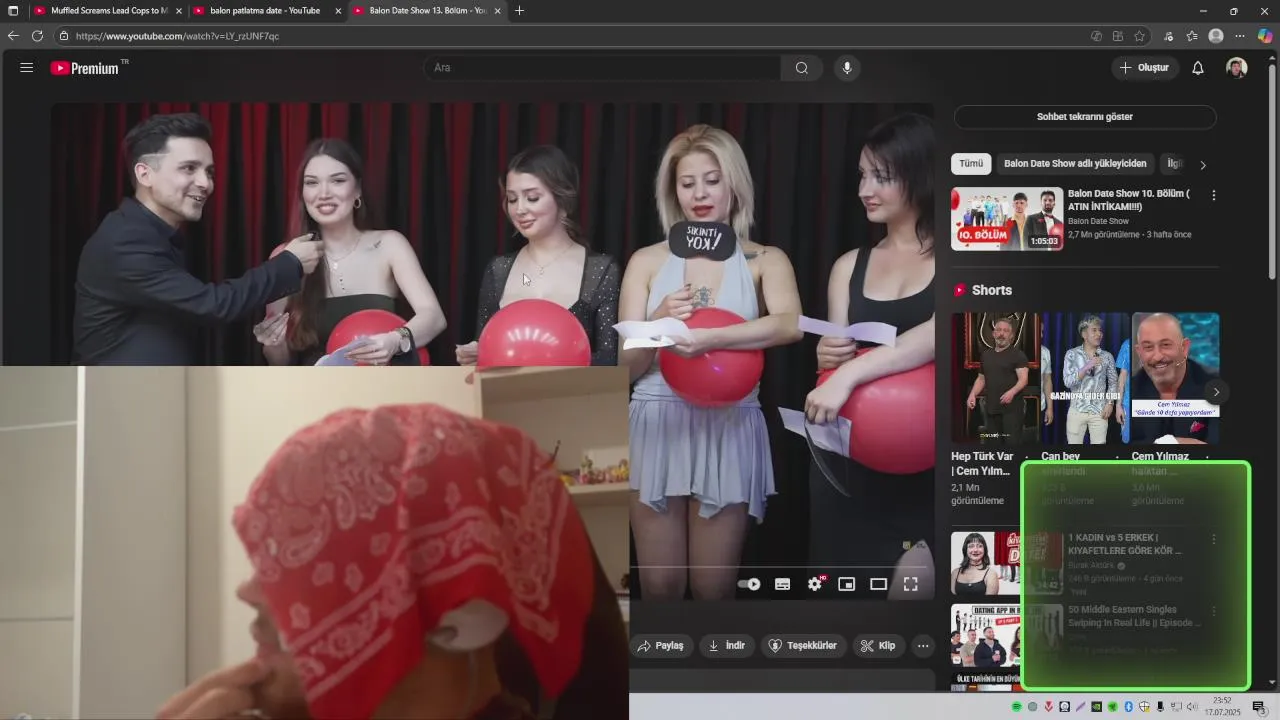Screen dimensions: 1280x720
Task: Click the search magnifier button
Action: click(802, 68)
